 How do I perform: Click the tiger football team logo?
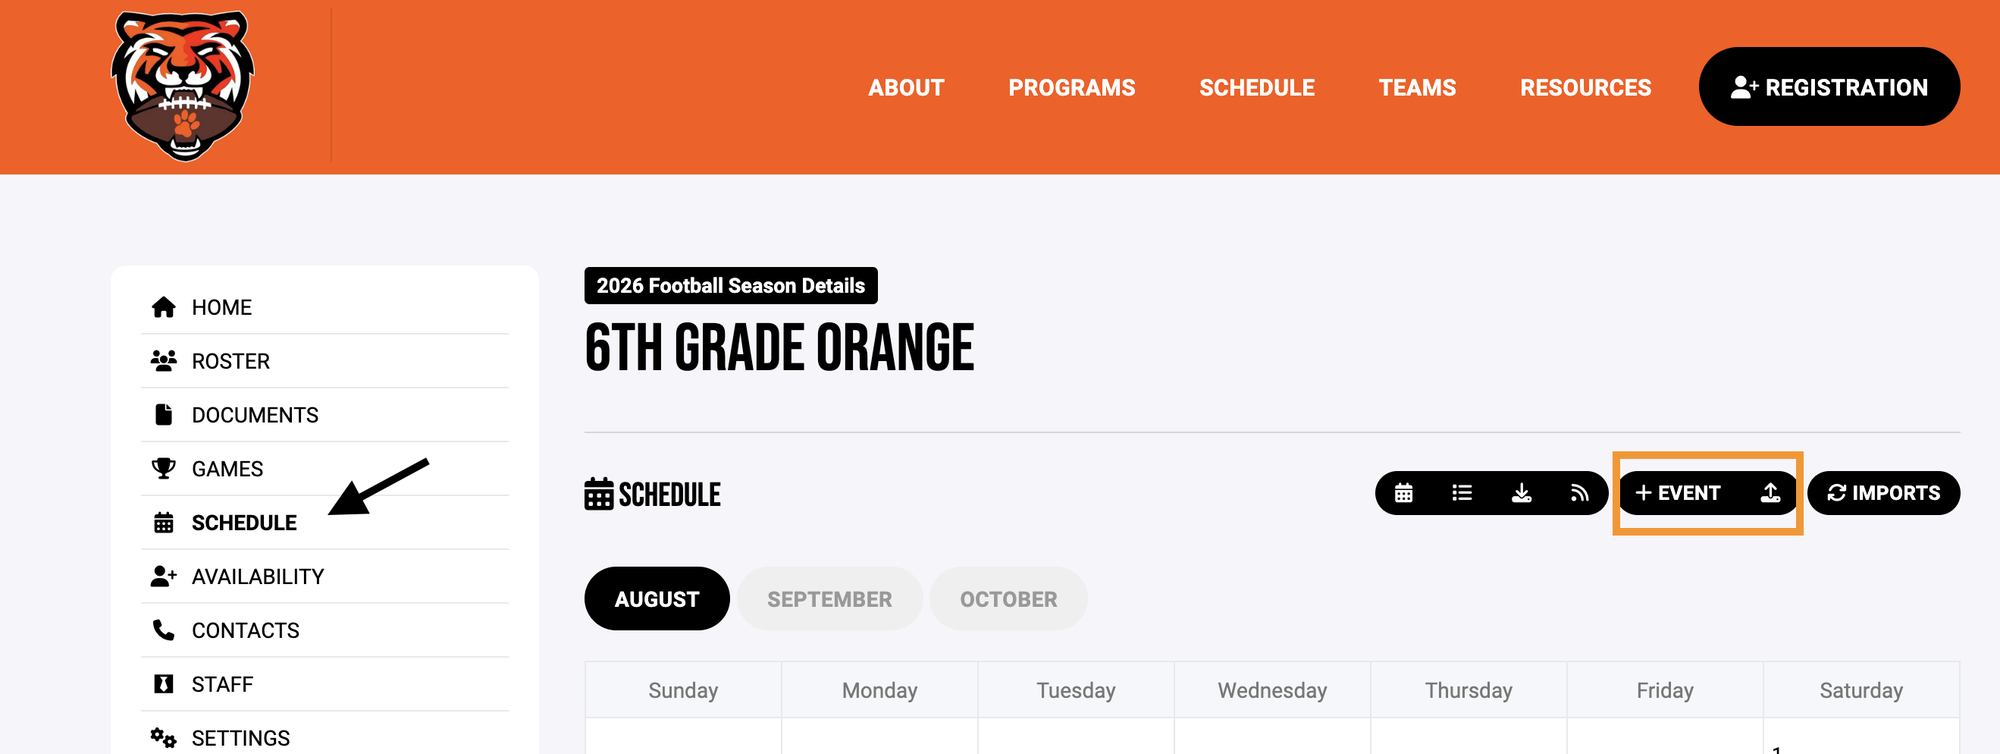point(183,86)
